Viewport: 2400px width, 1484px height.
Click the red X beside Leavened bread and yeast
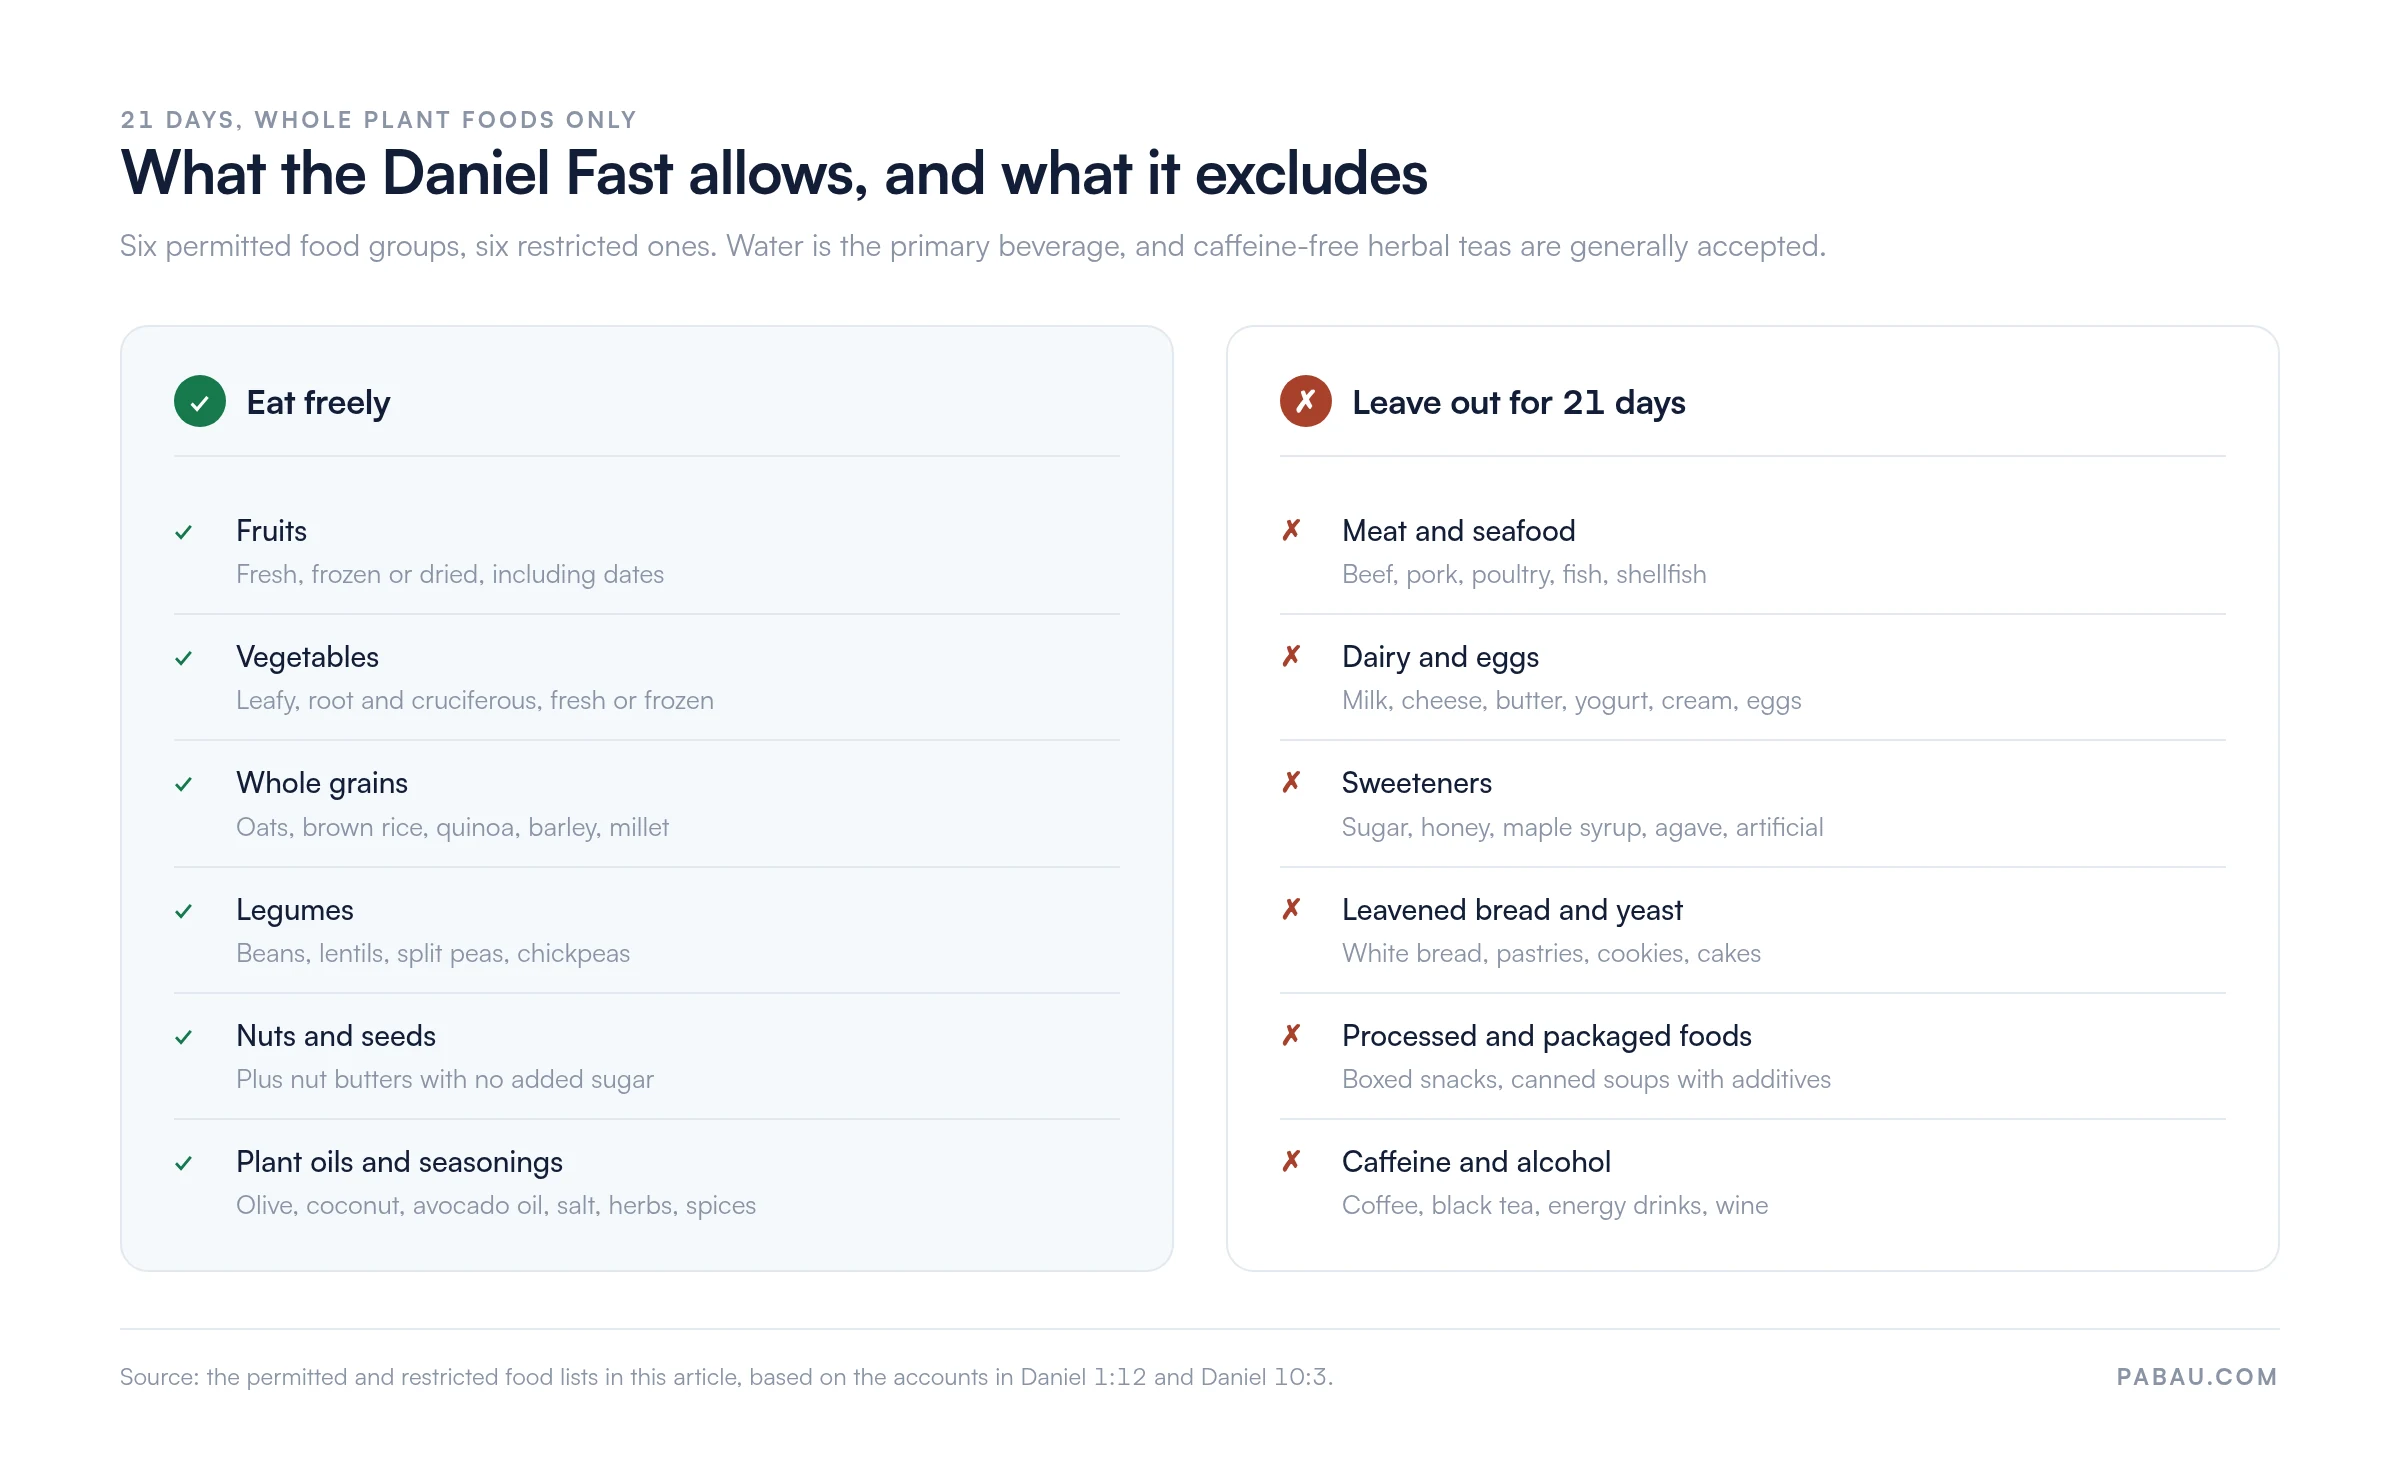[1291, 909]
